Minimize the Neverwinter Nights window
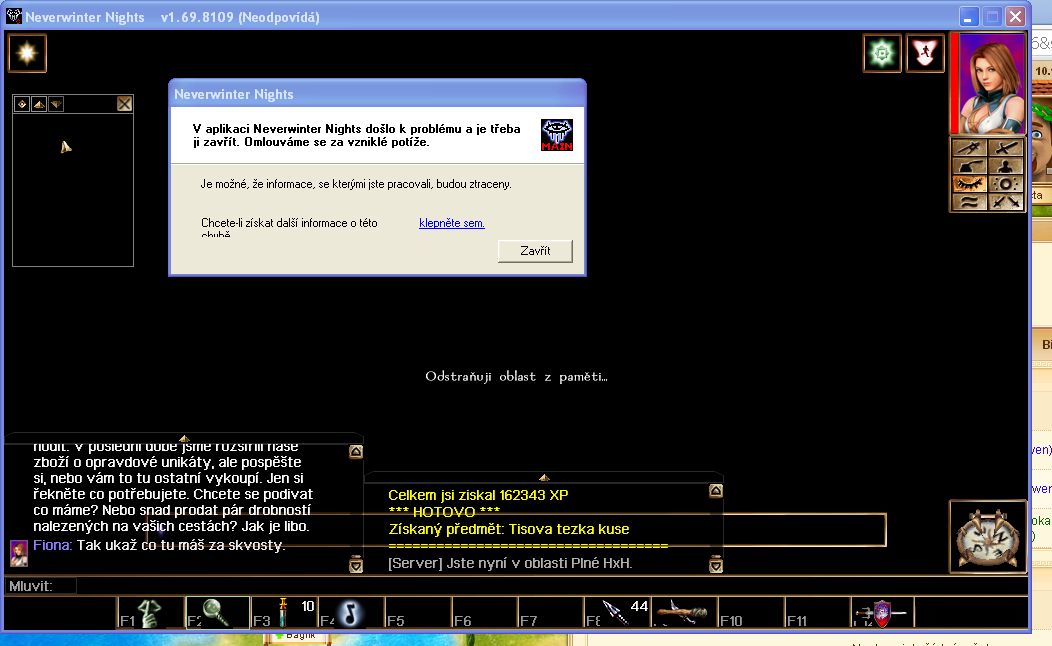The image size is (1052, 646). [968, 17]
